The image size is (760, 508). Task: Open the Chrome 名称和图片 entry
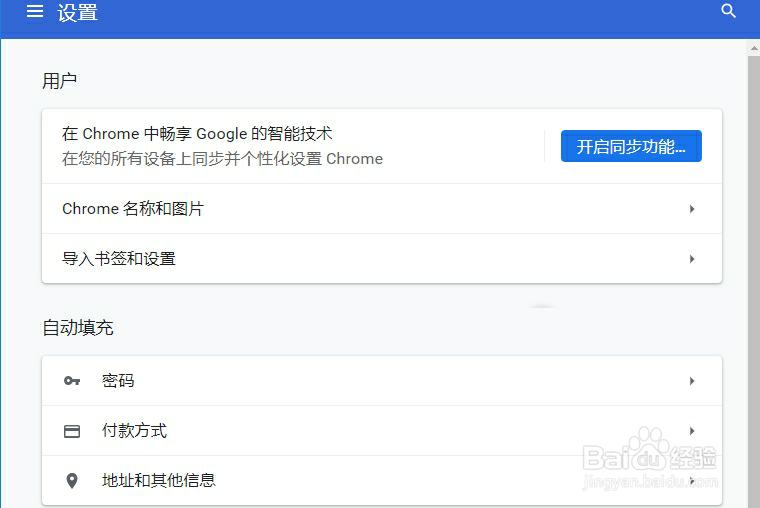click(133, 209)
